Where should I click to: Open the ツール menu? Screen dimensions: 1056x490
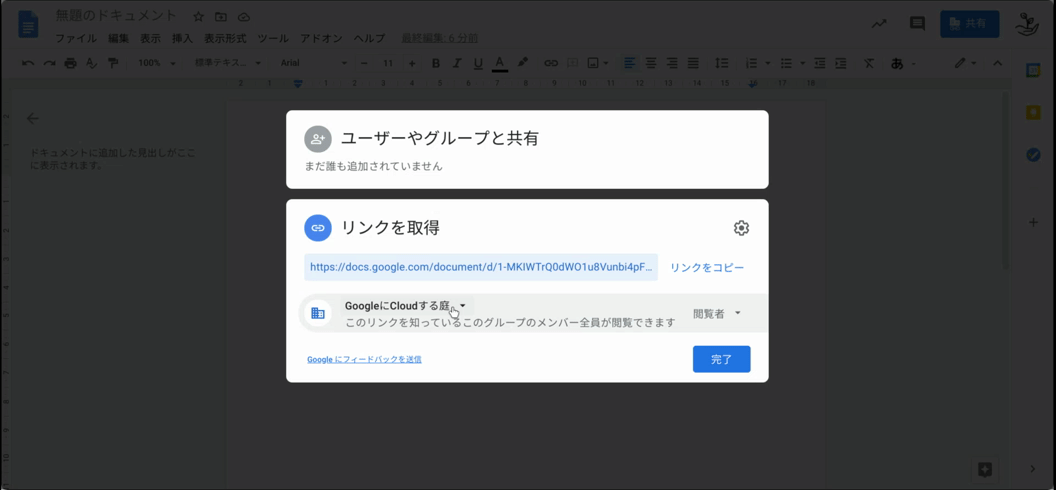273,38
